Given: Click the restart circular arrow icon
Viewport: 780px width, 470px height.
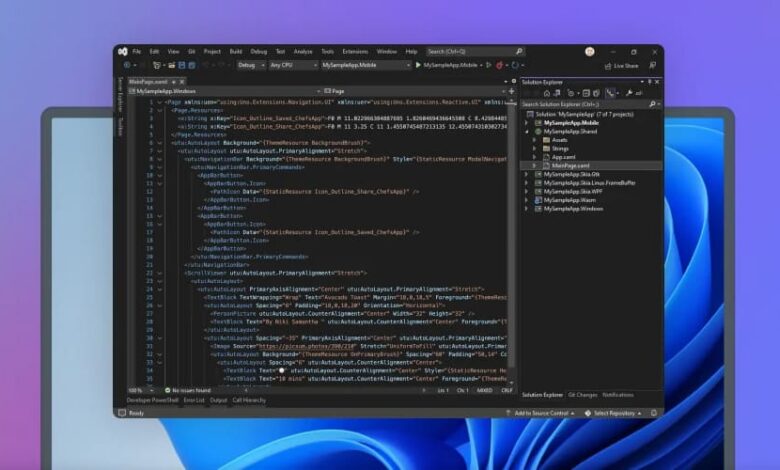Looking at the screenshot, I should (x=515, y=65).
